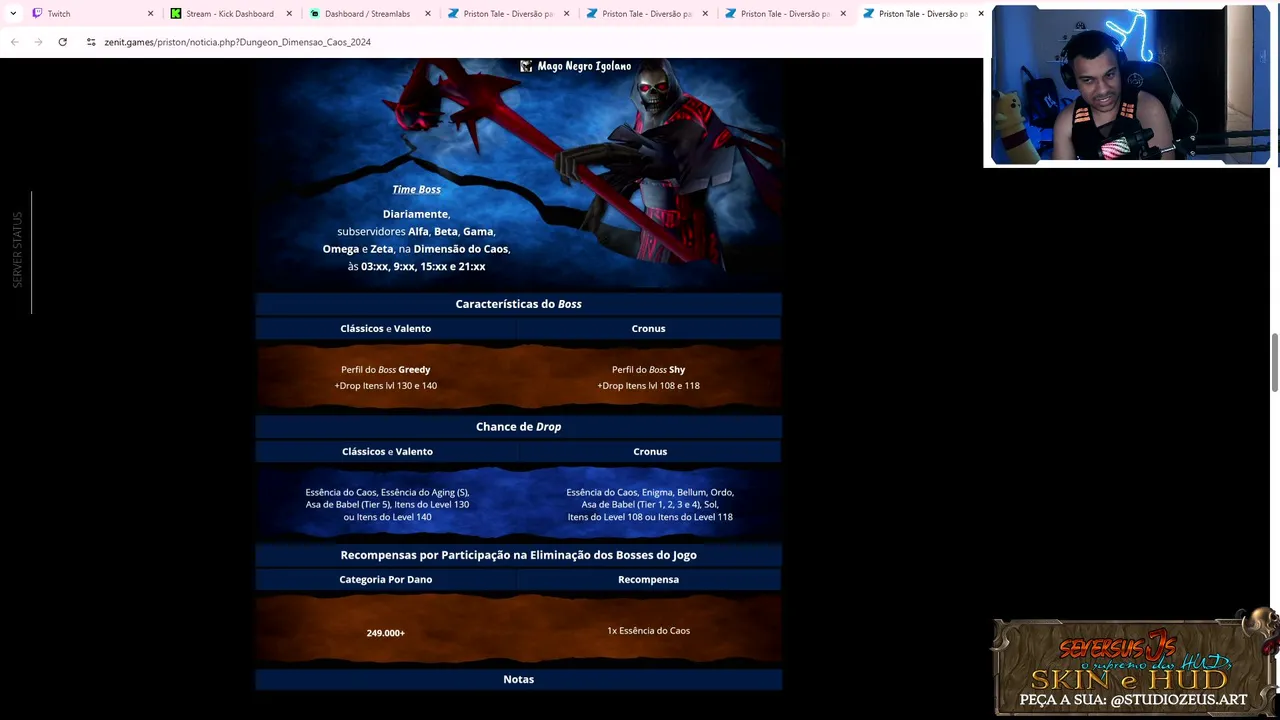This screenshot has width=1280, height=720.
Task: Click the 'Diariamente,' text
Action: 416,214
